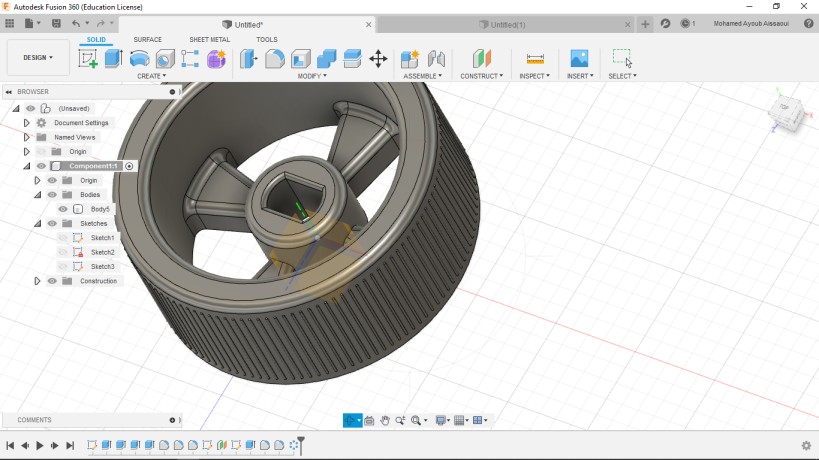The height and width of the screenshot is (460, 819).
Task: Click the Save icon
Action: coord(56,23)
